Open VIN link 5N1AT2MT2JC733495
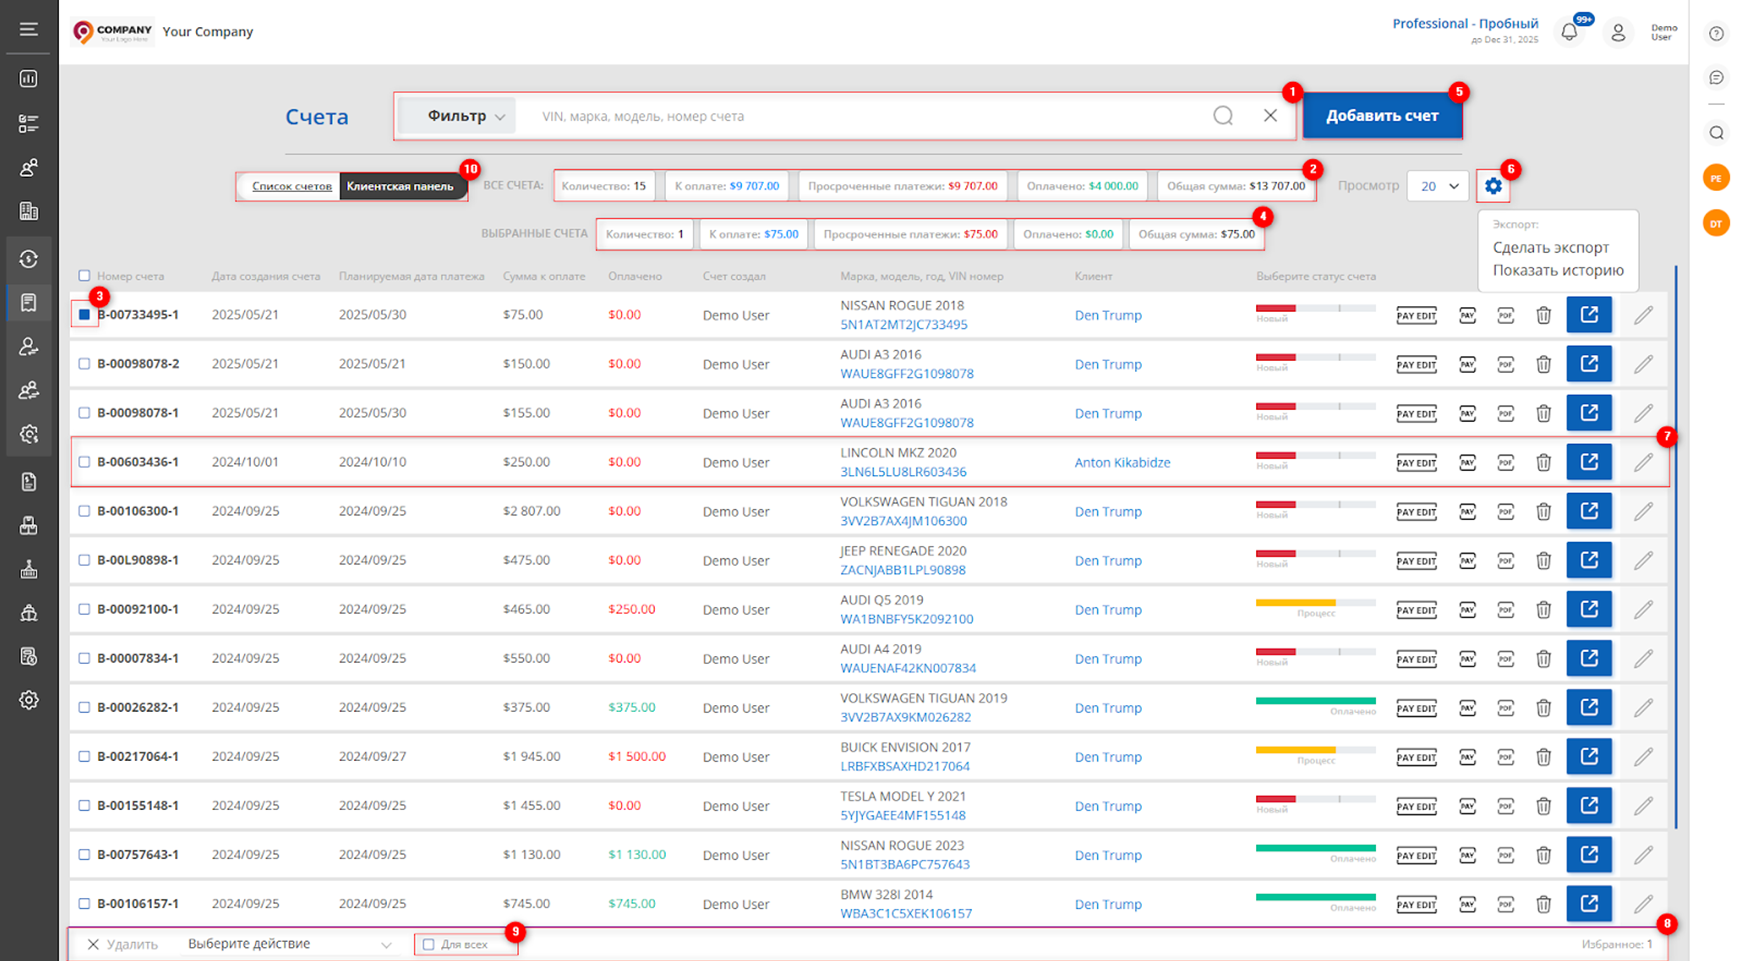Screen dimensions: 1739x961 903,325
